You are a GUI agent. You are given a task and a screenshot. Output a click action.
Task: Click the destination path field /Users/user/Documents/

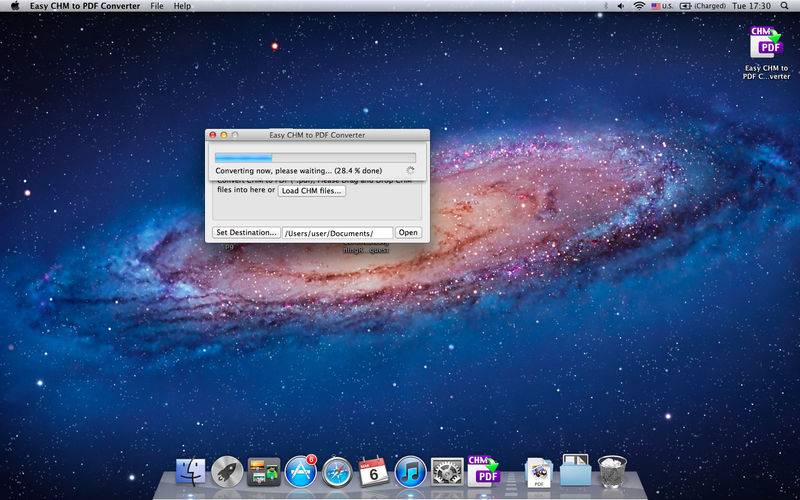coord(338,233)
